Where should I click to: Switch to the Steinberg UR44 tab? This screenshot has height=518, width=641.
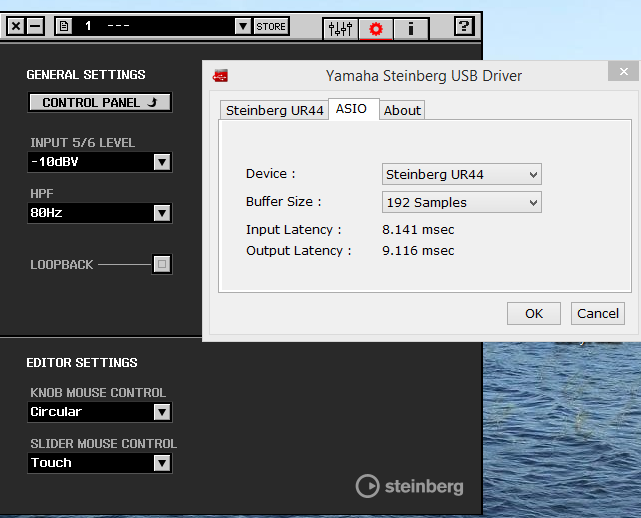[x=274, y=110]
